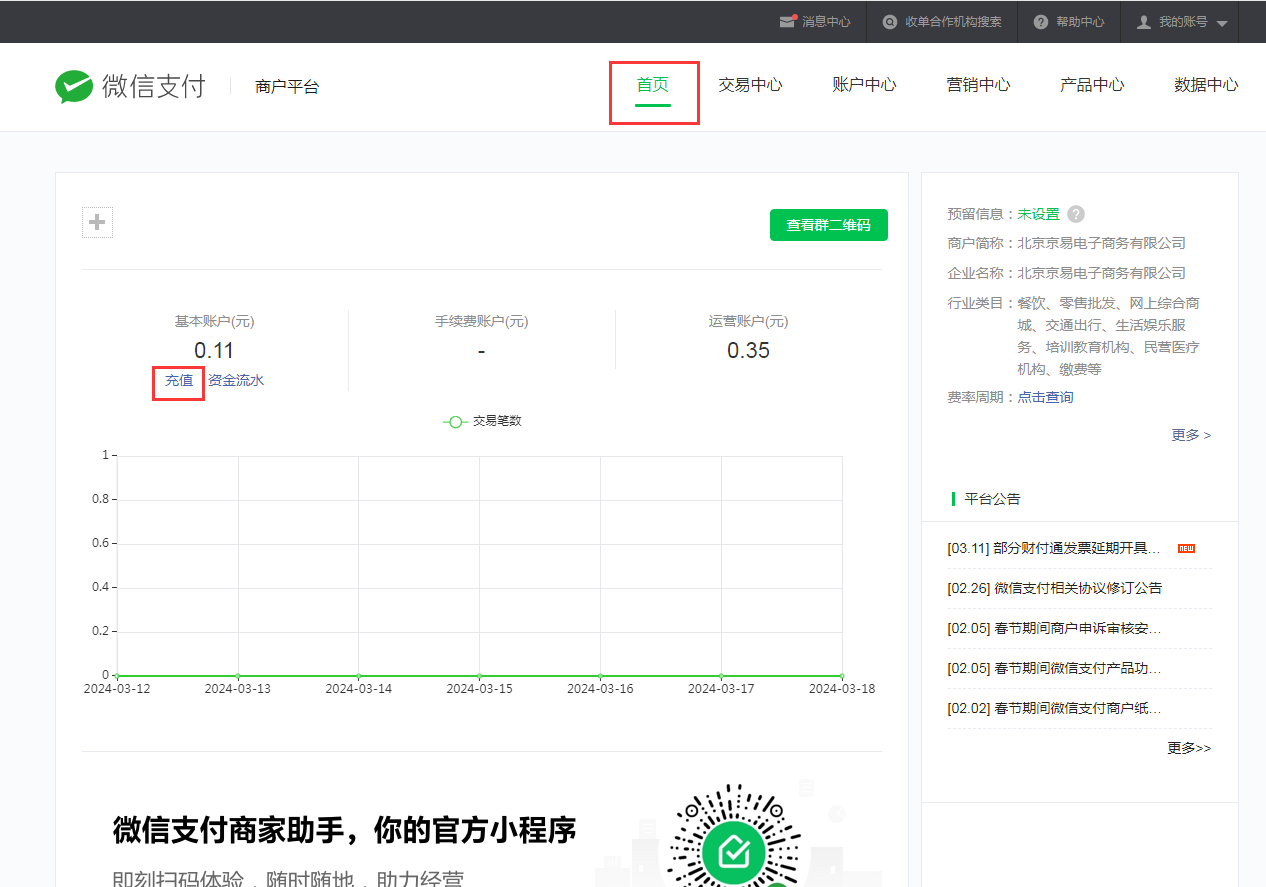Screen dimensions: 1266x887
Task: Go to the 营销中心 tab
Action: [x=978, y=85]
